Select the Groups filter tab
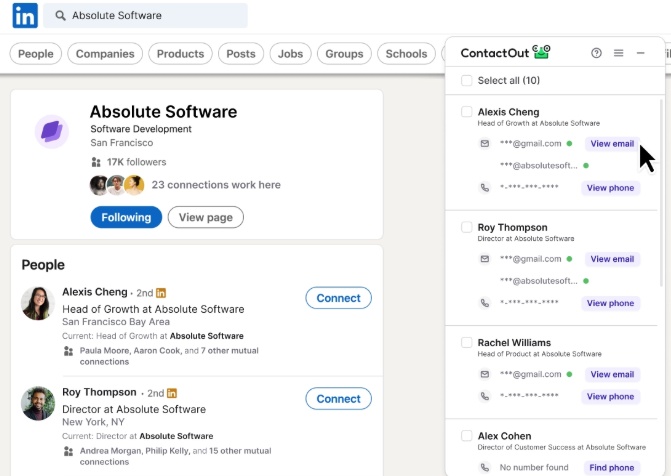The width and height of the screenshot is (671, 476). pyautogui.click(x=344, y=54)
